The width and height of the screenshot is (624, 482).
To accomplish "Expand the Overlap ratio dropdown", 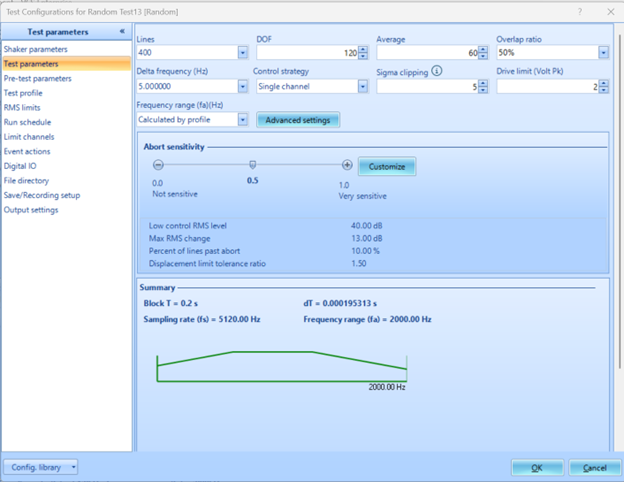I will click(603, 53).
